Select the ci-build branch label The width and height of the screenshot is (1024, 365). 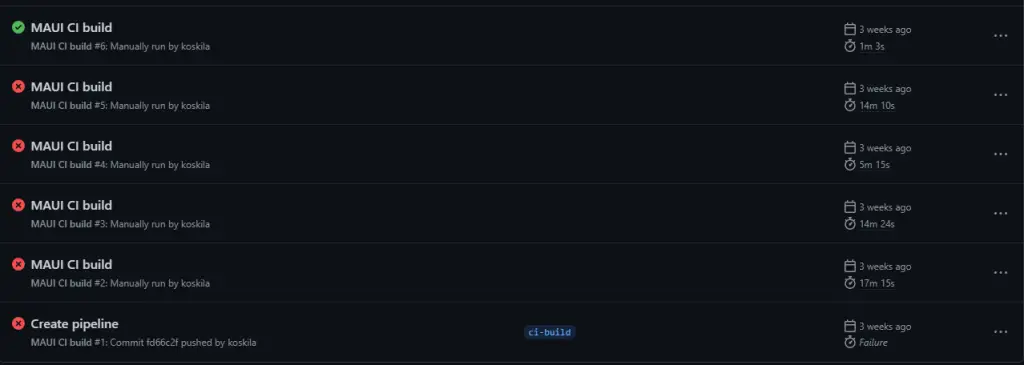coord(549,332)
